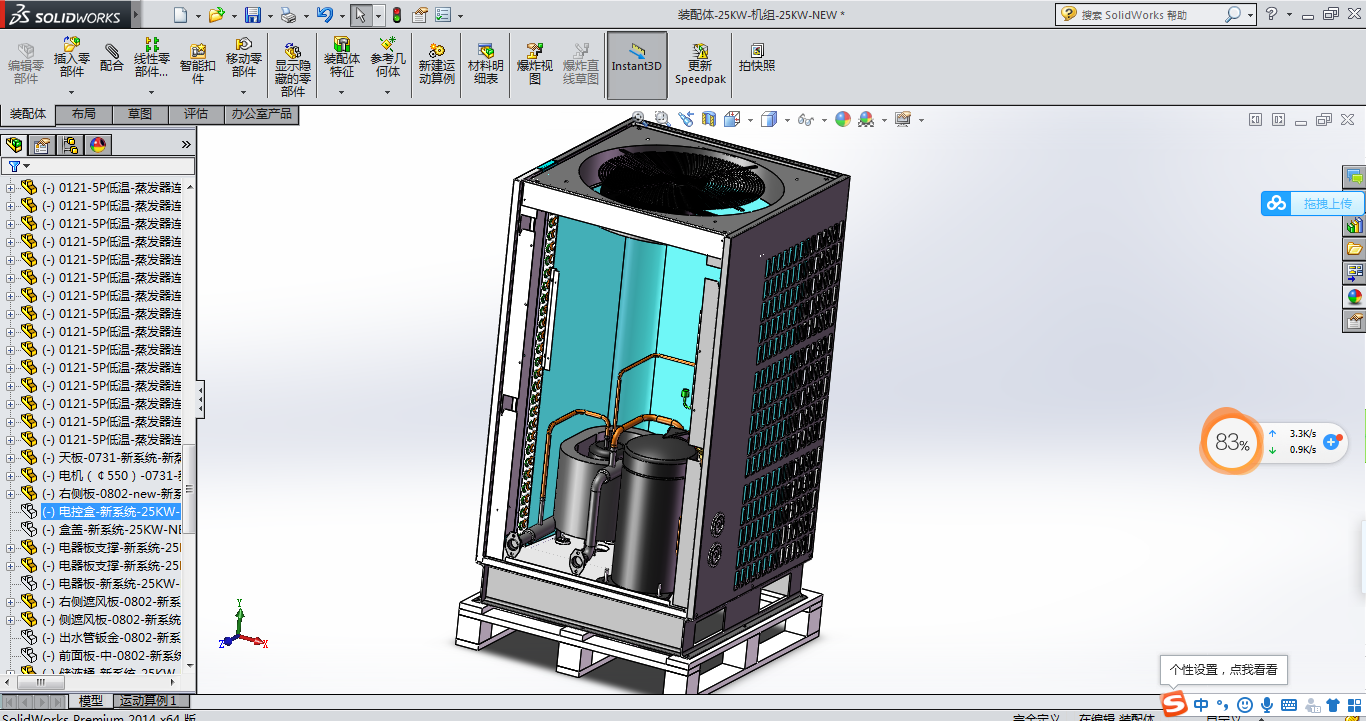Click the Open folder icon

tap(217, 15)
